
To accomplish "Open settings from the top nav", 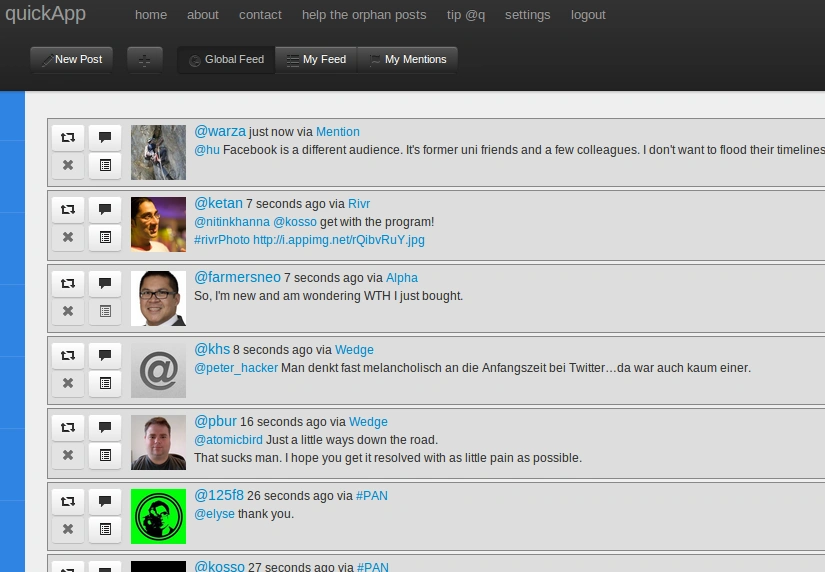I will click(528, 15).
